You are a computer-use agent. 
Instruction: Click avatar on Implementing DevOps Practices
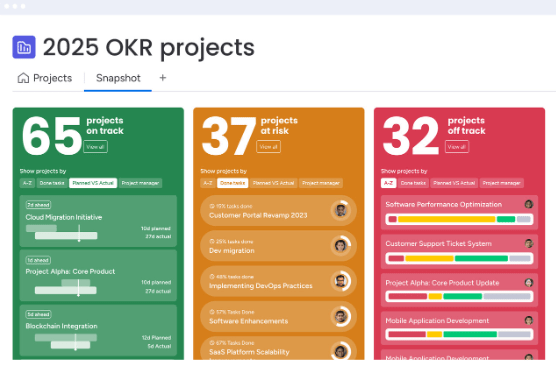(x=341, y=281)
